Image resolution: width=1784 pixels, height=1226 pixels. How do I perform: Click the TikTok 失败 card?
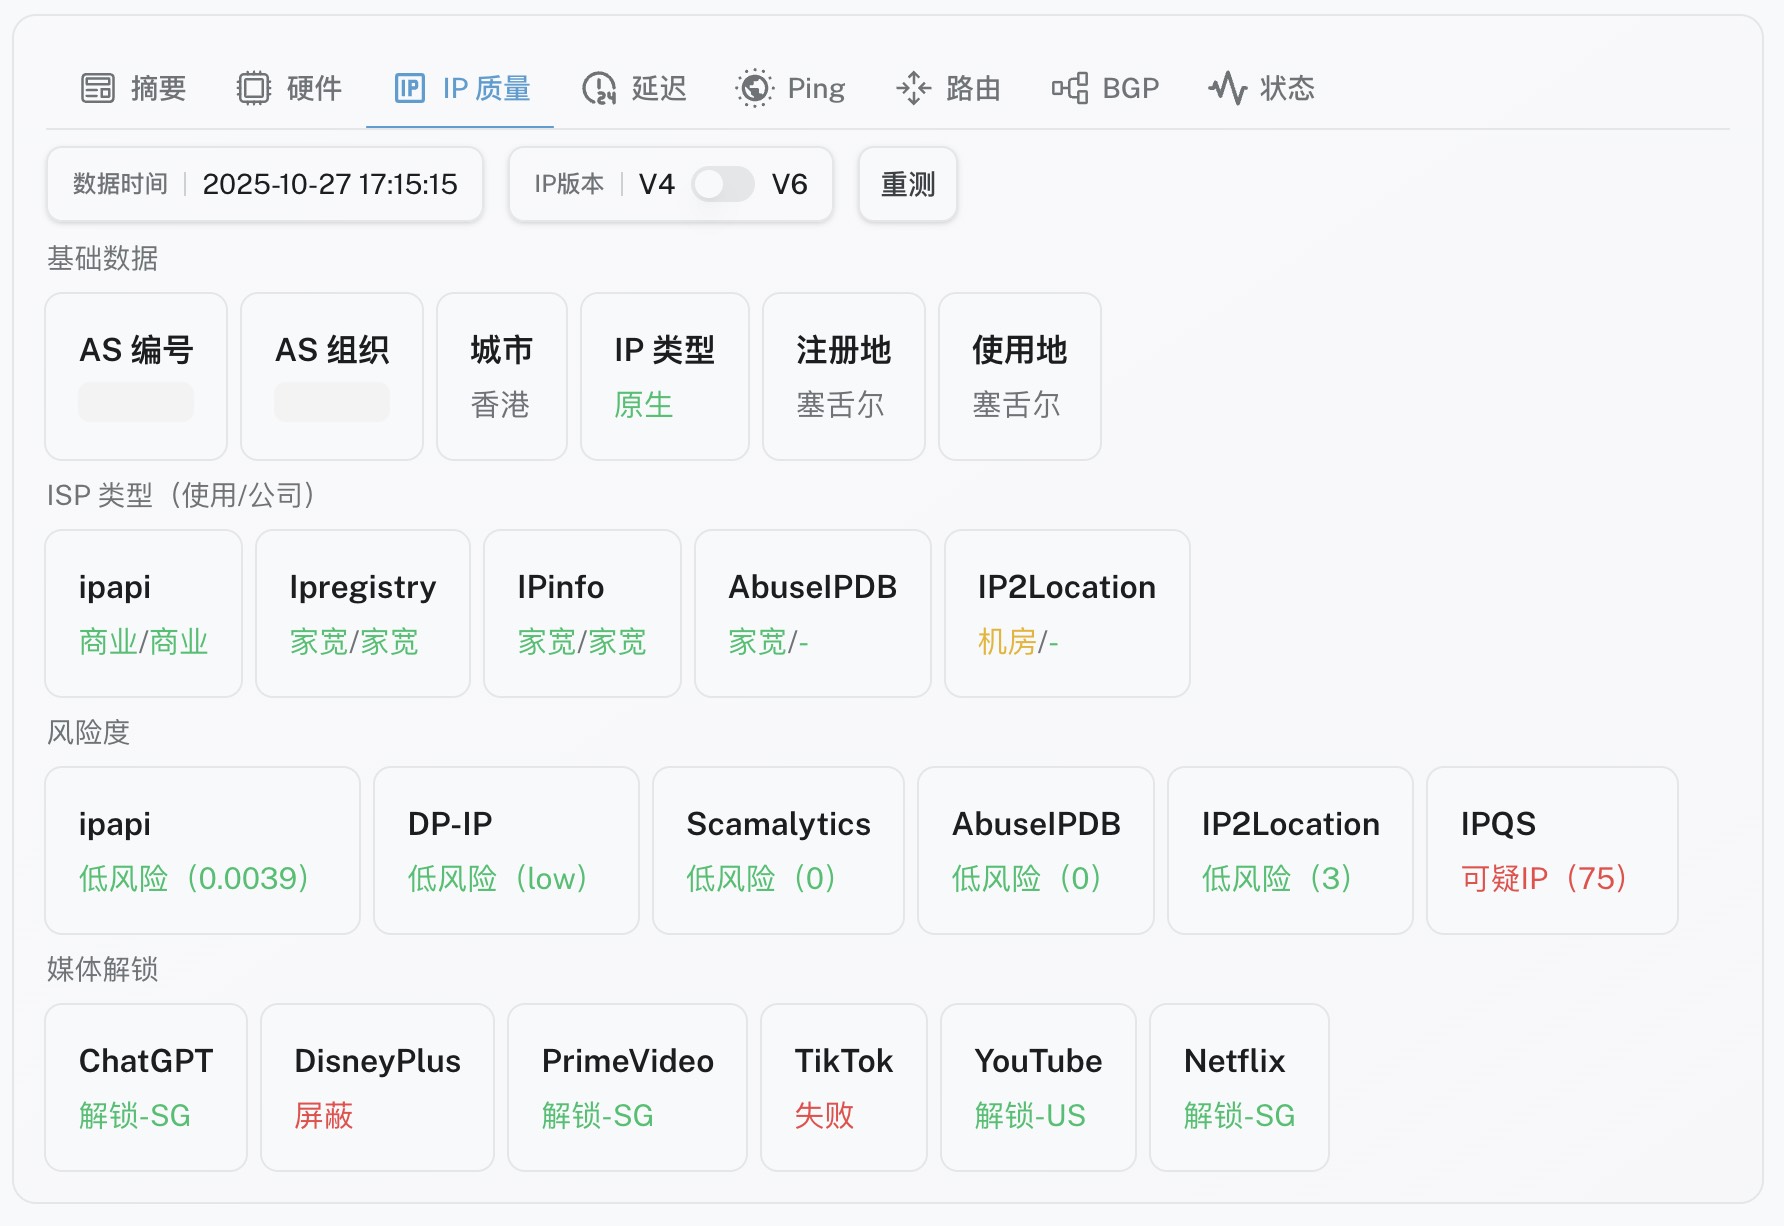843,1087
